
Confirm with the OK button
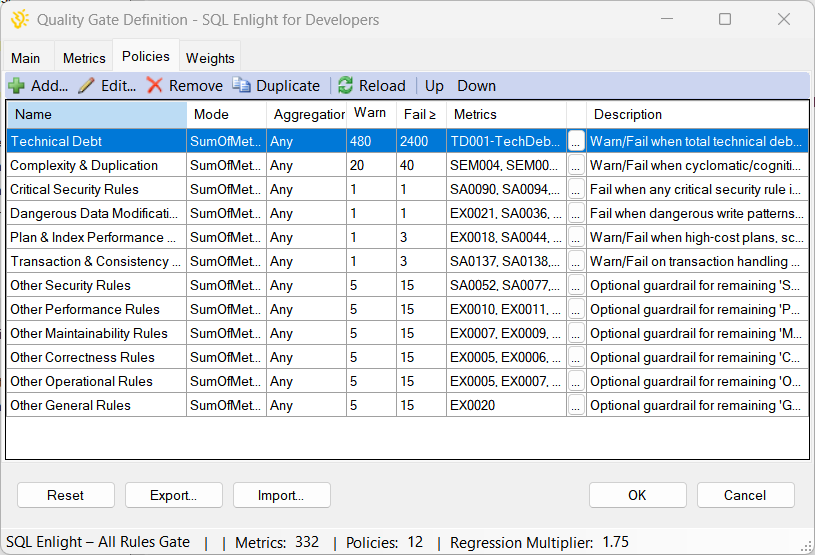pyautogui.click(x=637, y=495)
